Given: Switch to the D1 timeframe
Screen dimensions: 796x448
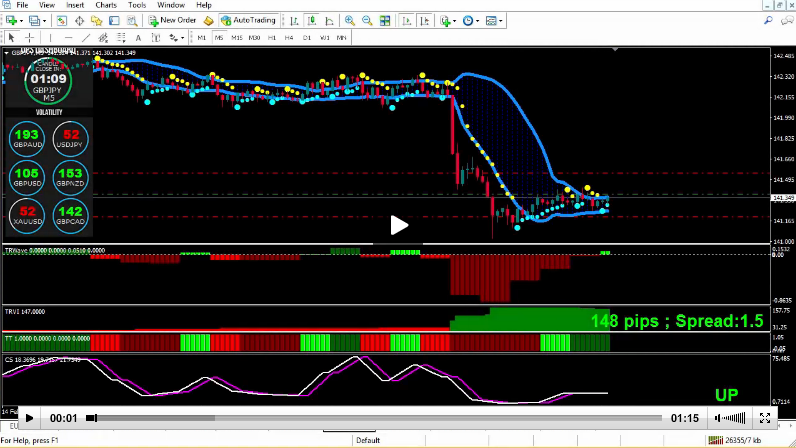Looking at the screenshot, I should coord(307,38).
